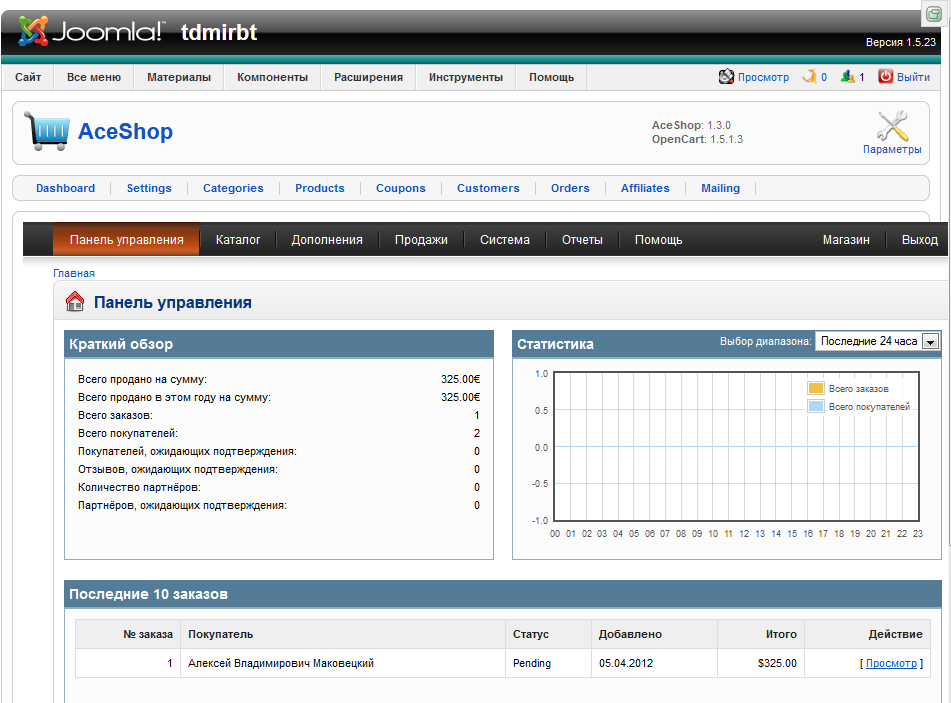Screen dimensions: 951x703
Task: Click the messages icon showing 0
Action: pos(809,76)
